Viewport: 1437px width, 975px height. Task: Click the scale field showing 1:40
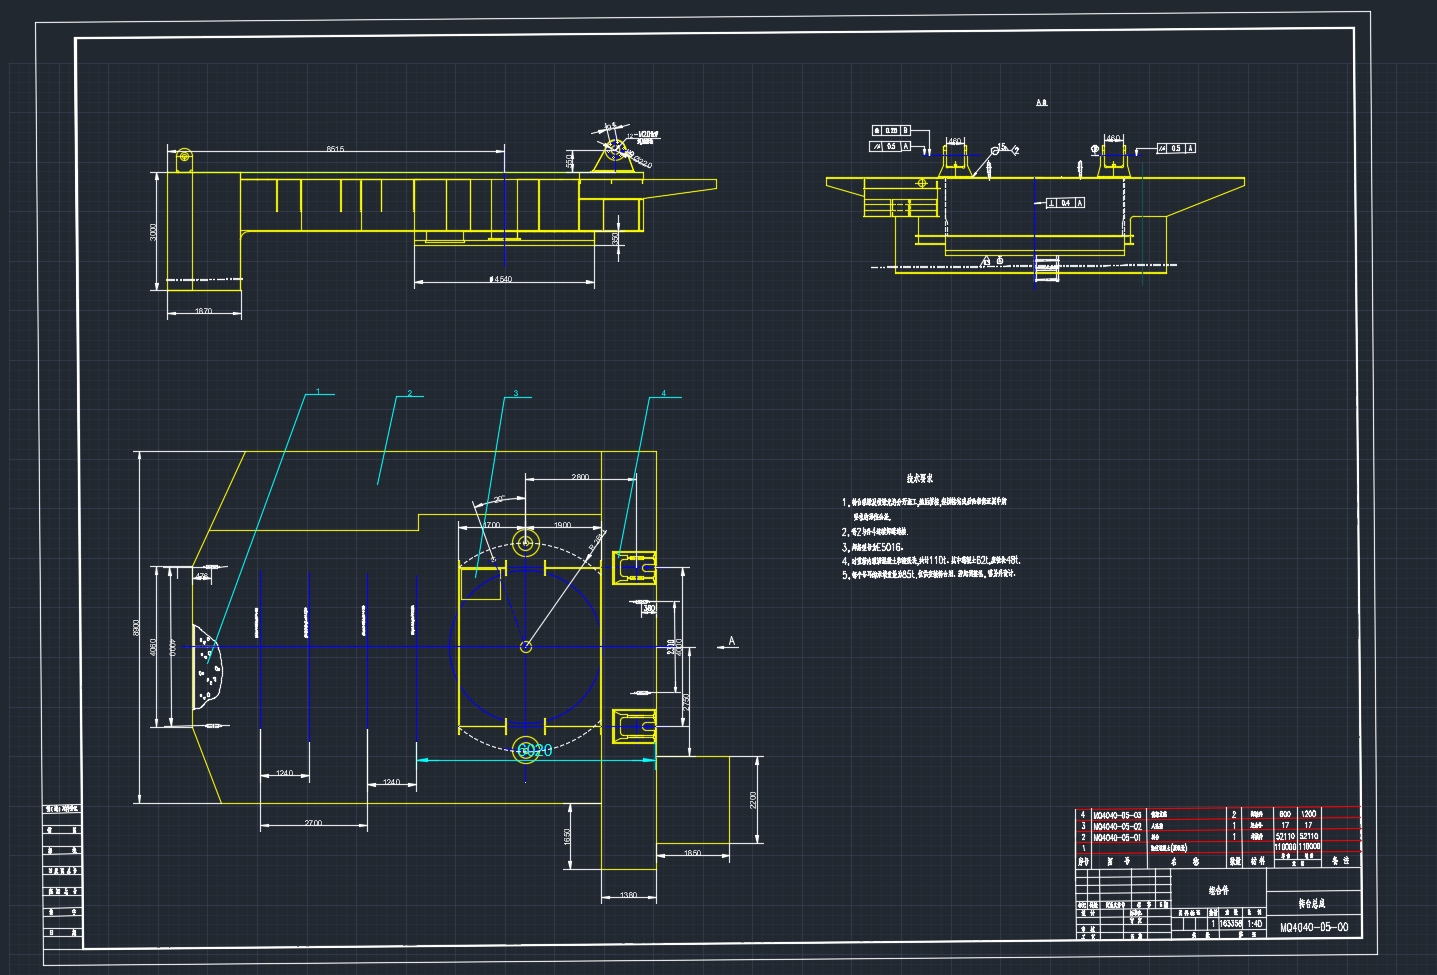1253,923
